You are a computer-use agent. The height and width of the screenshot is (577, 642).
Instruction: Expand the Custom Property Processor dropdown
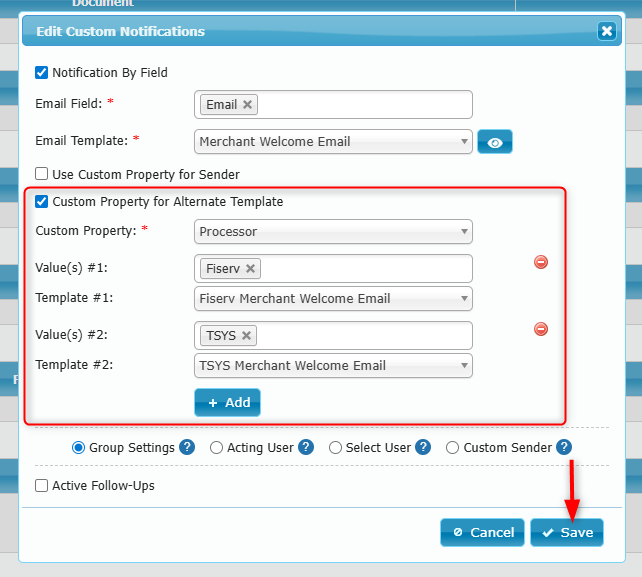[333, 232]
